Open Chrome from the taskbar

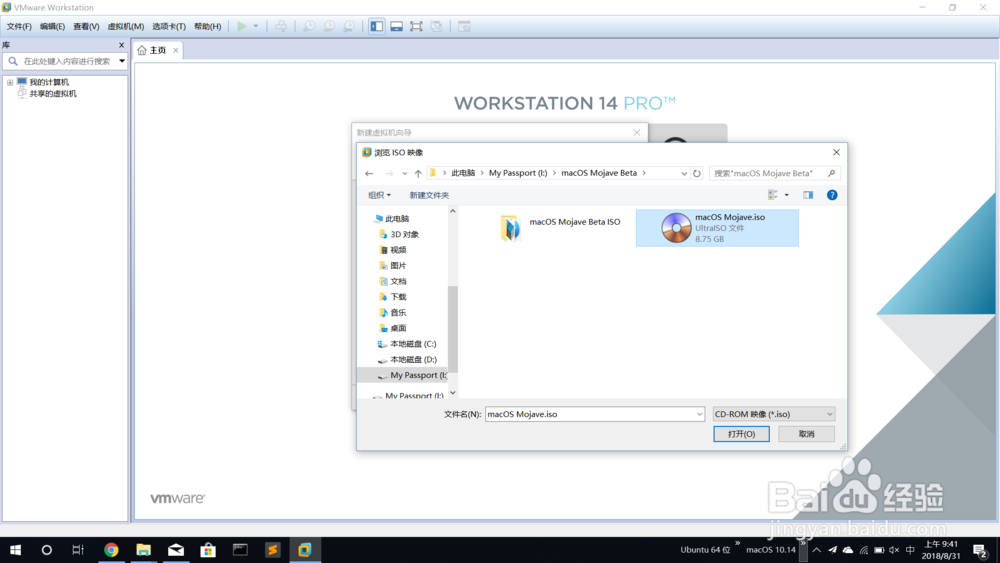click(x=111, y=550)
